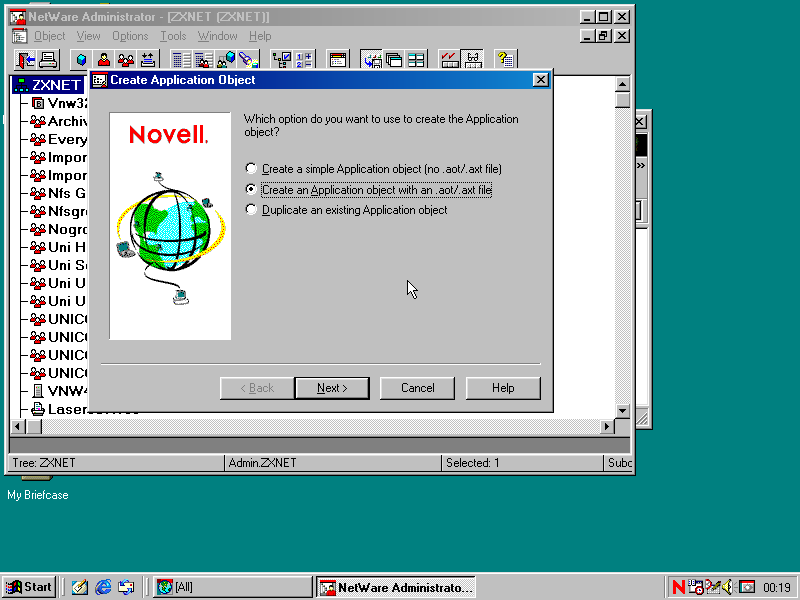Click the flashlight search toolbar icon
800x600 pixels.
point(248,60)
